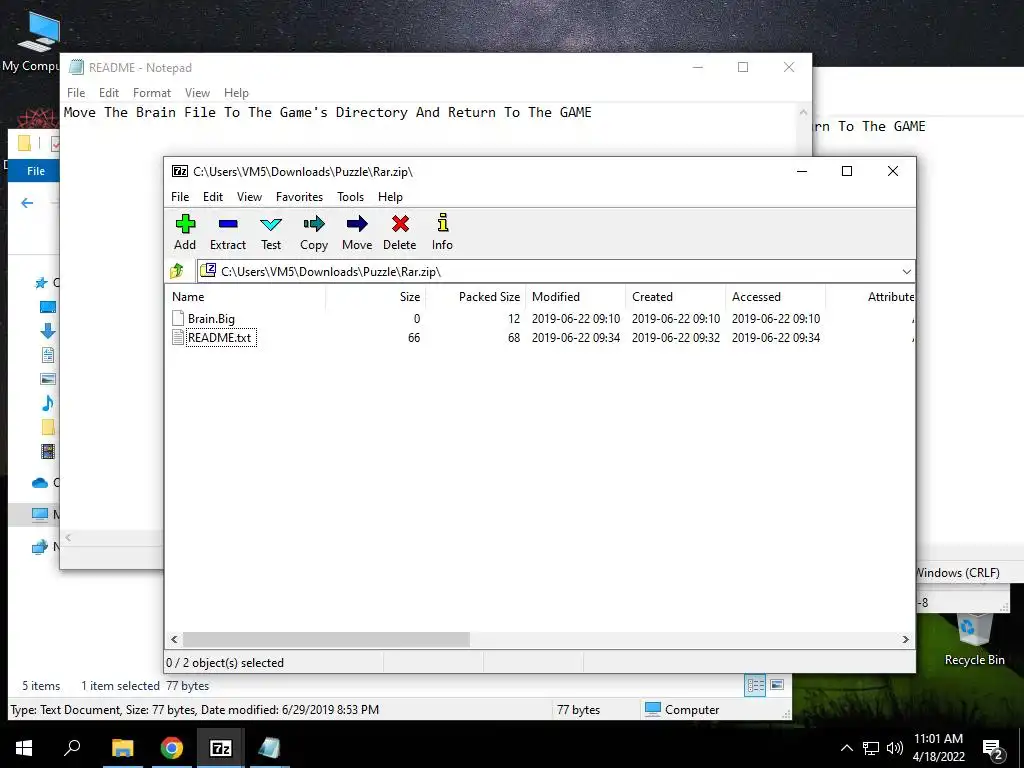The width and height of the screenshot is (1024, 768).
Task: Click the network tray icon
Action: click(x=871, y=748)
